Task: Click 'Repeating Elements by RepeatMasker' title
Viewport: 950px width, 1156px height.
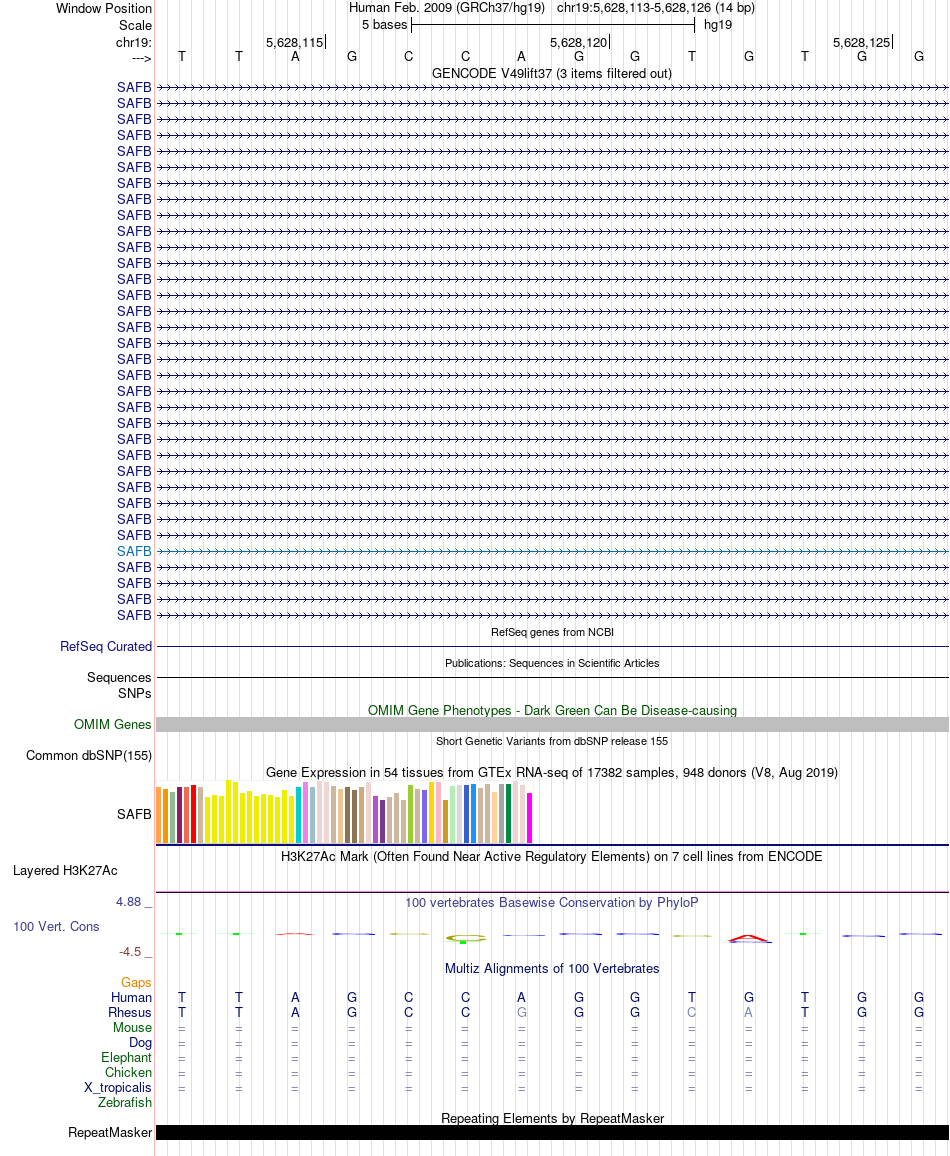Action: point(552,1118)
